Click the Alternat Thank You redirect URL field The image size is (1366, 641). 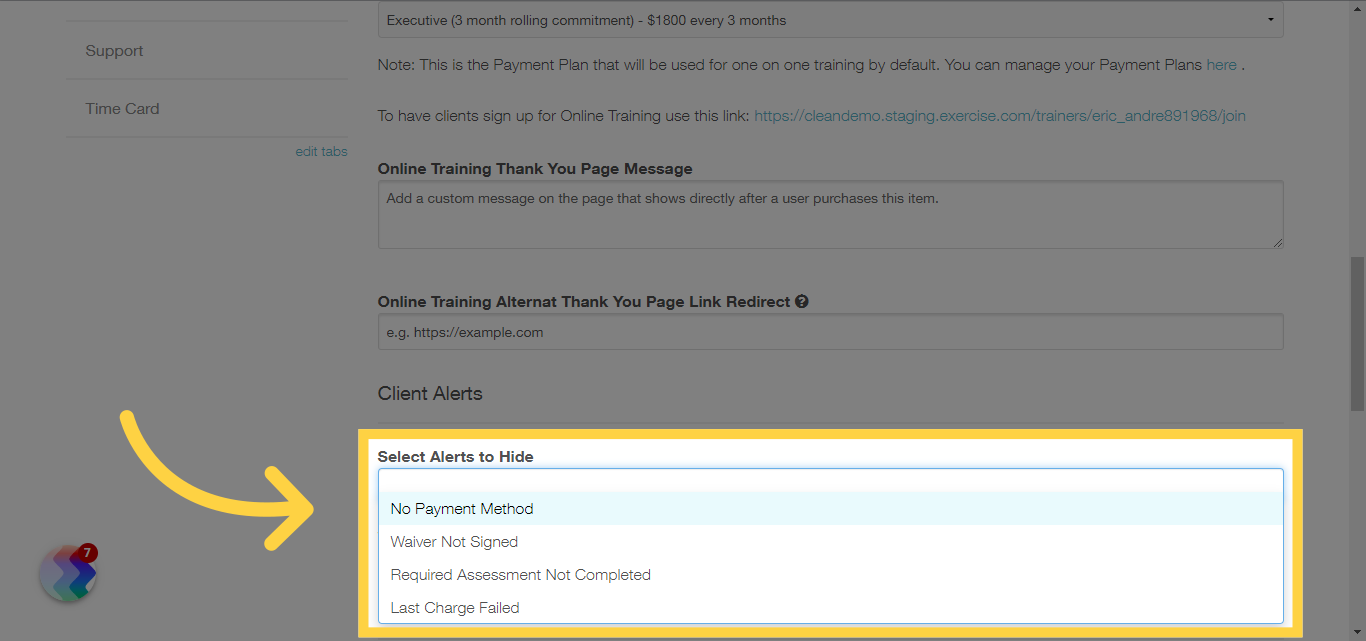[830, 331]
